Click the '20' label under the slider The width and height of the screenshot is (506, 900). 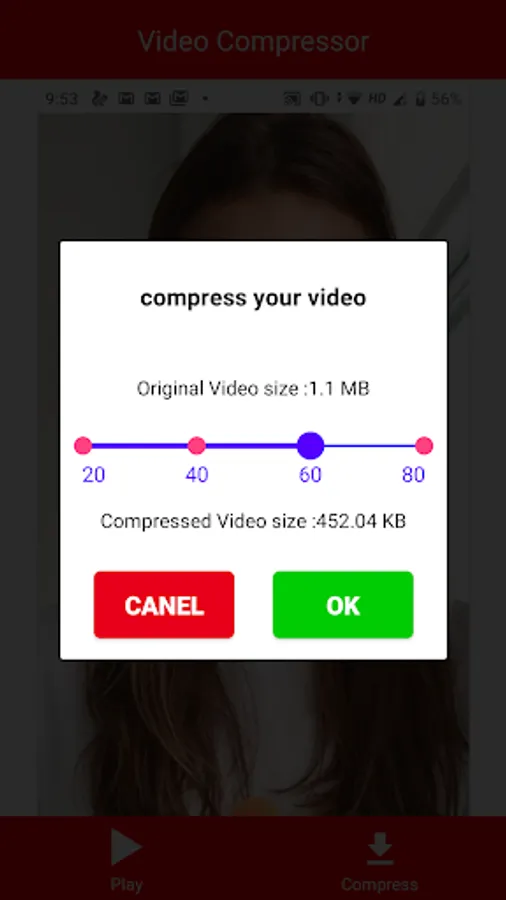[x=94, y=475]
